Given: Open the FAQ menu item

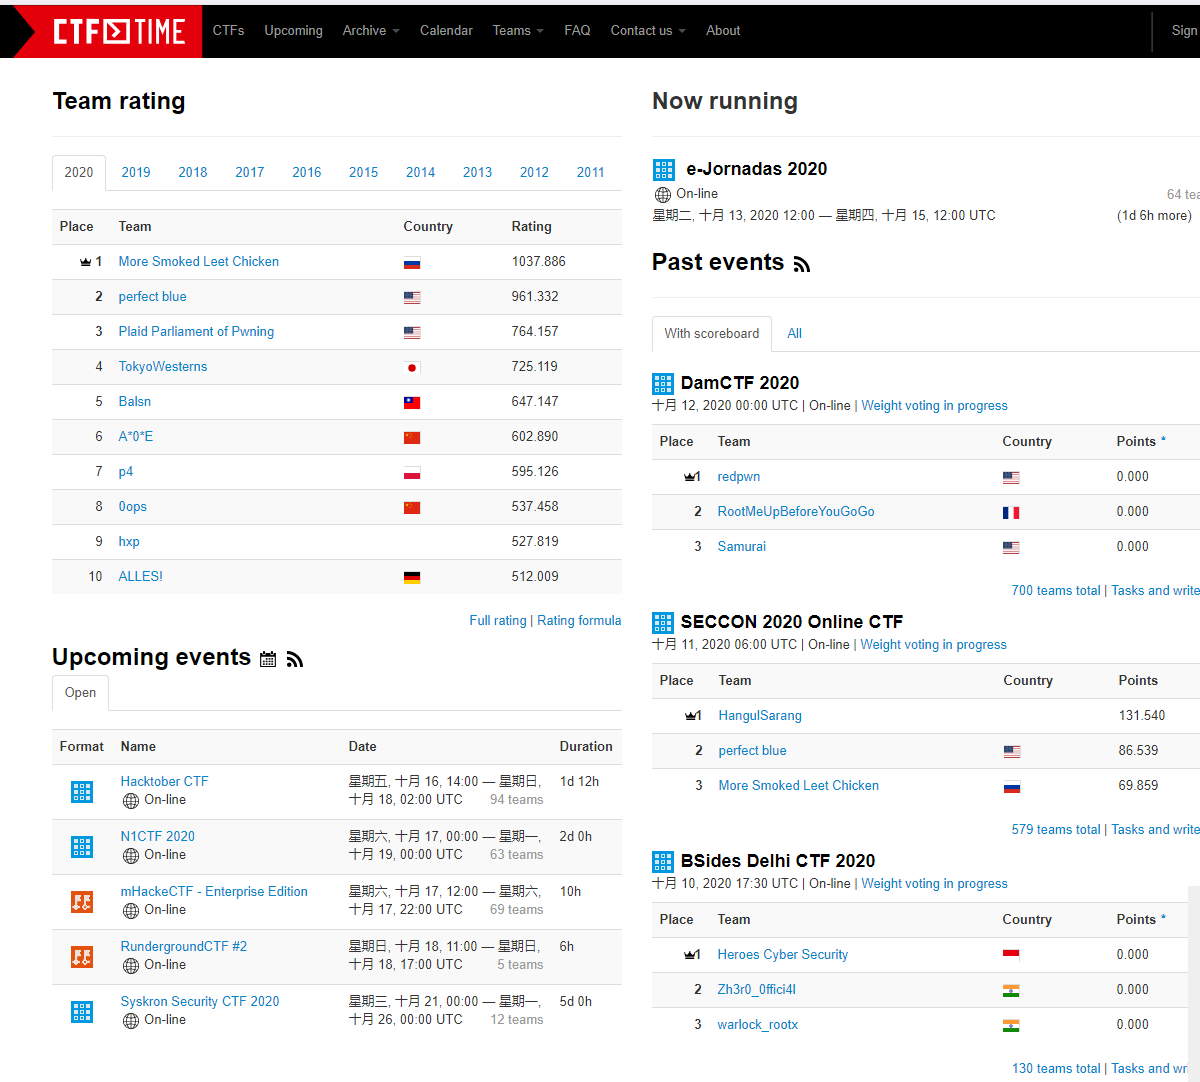Looking at the screenshot, I should [x=577, y=31].
